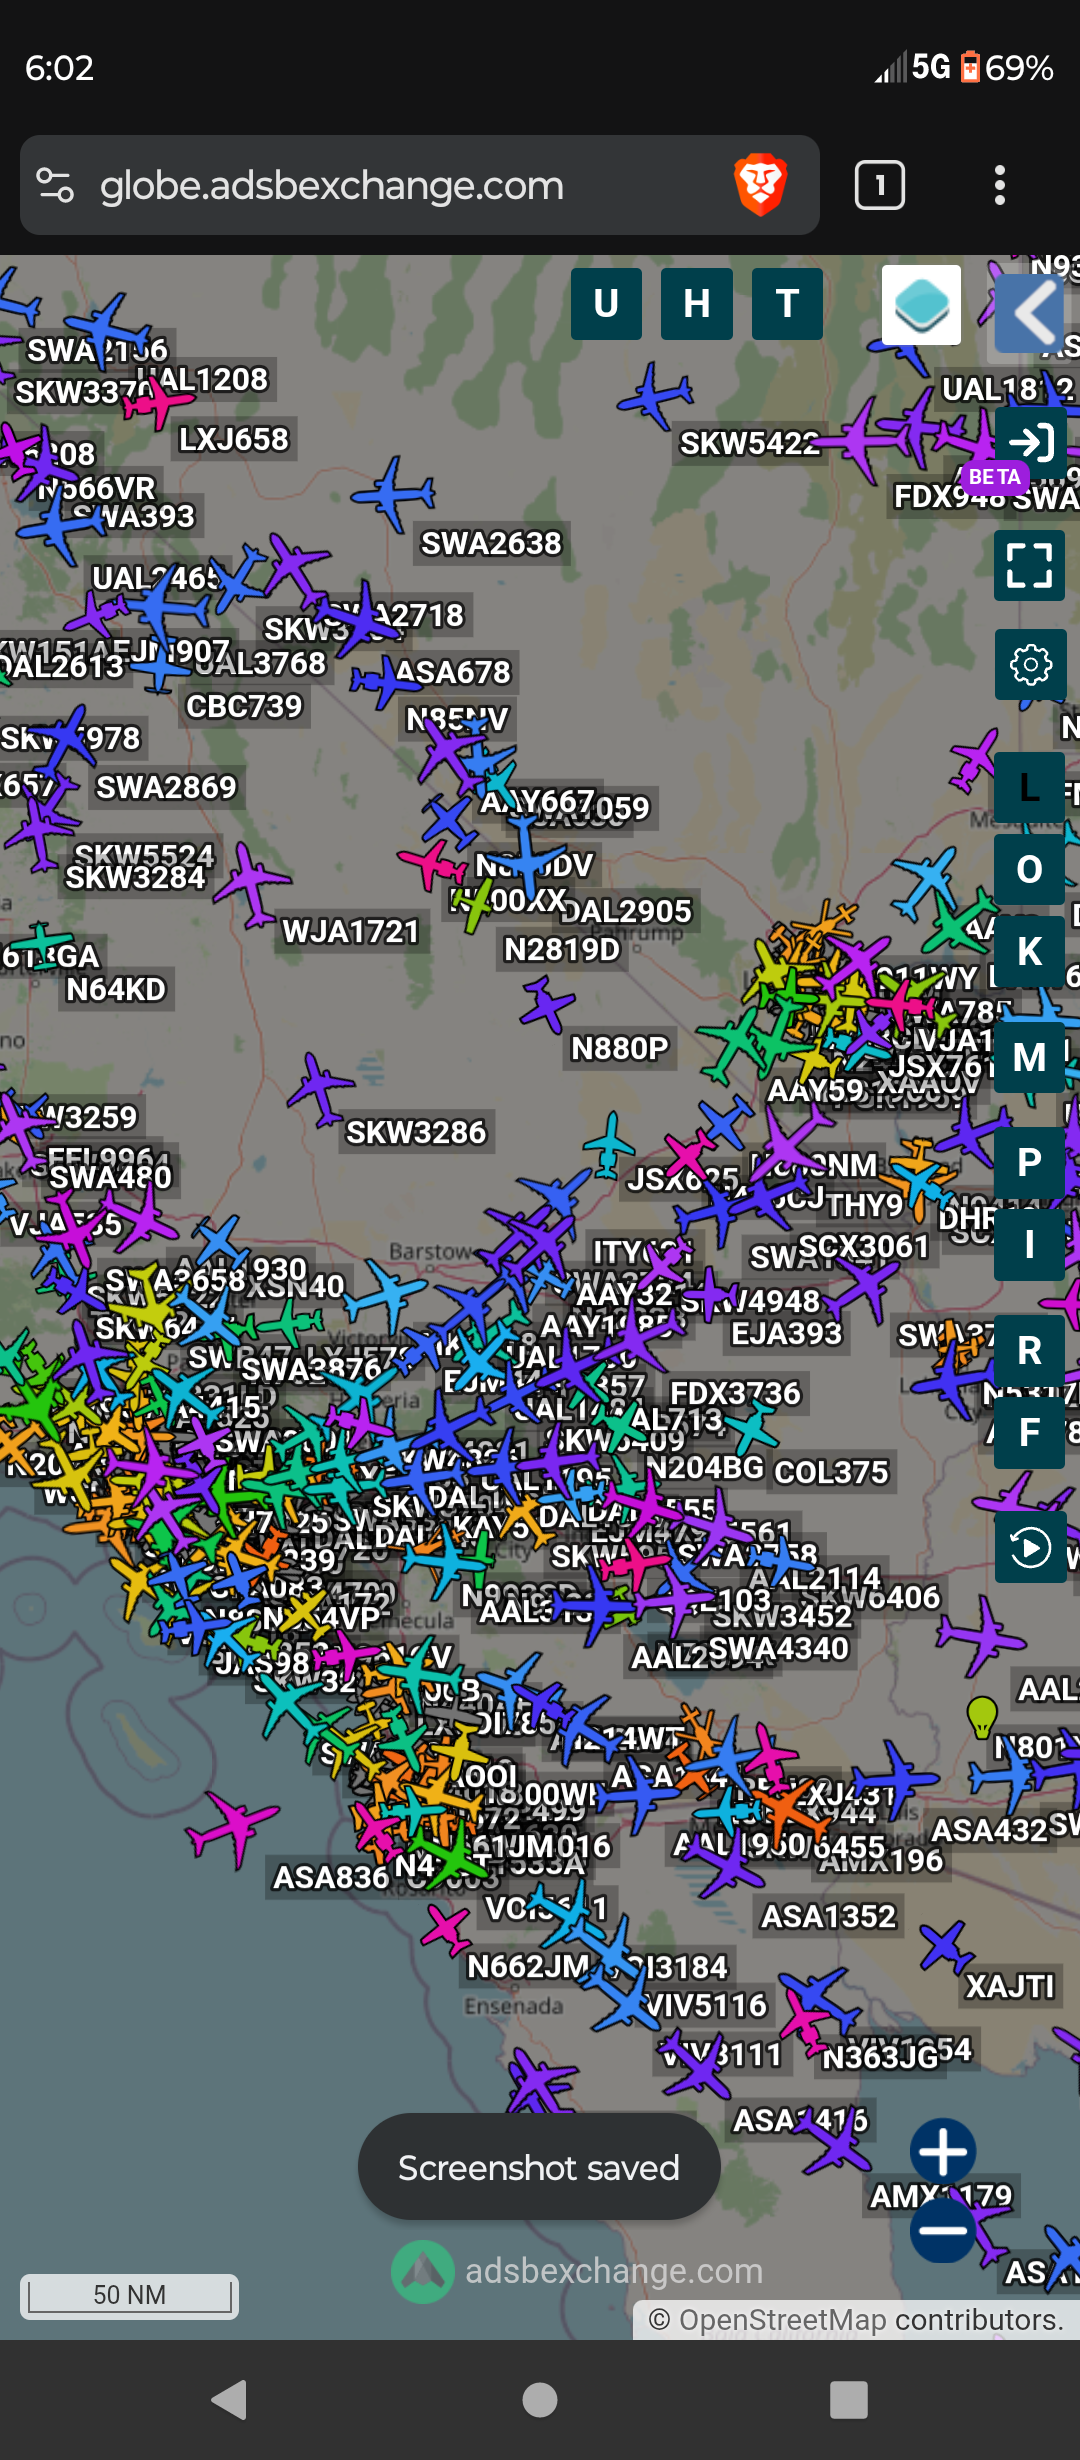Click blue aircraft icon left of XAJTI

[x=944, y=1944]
